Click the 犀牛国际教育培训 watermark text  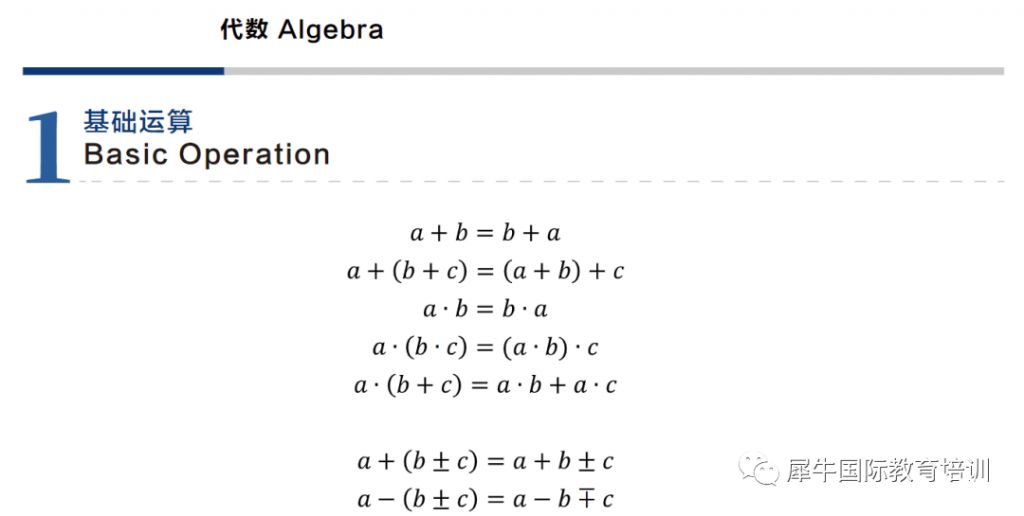click(888, 470)
